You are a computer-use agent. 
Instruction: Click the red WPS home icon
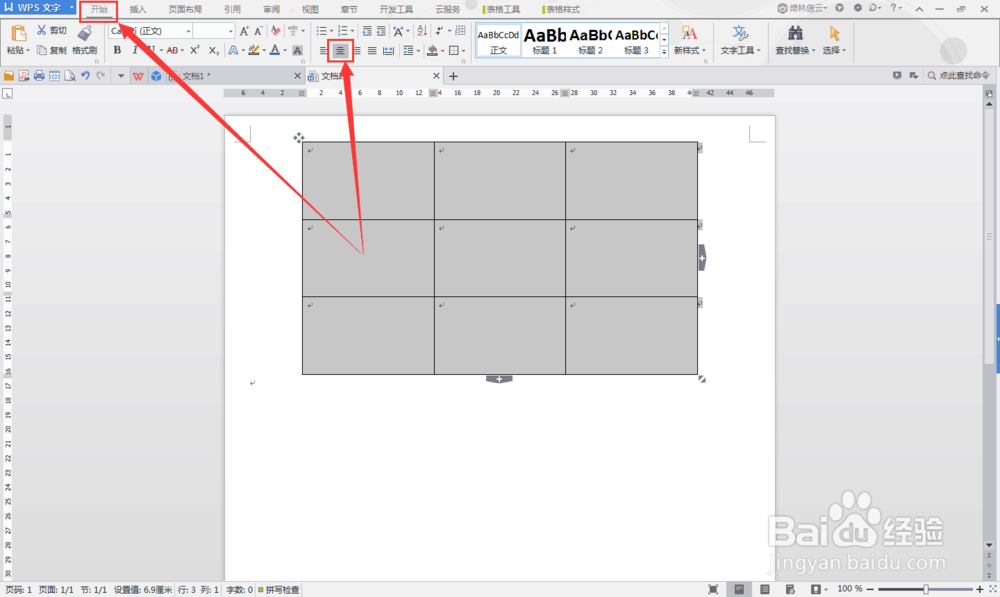click(138, 76)
